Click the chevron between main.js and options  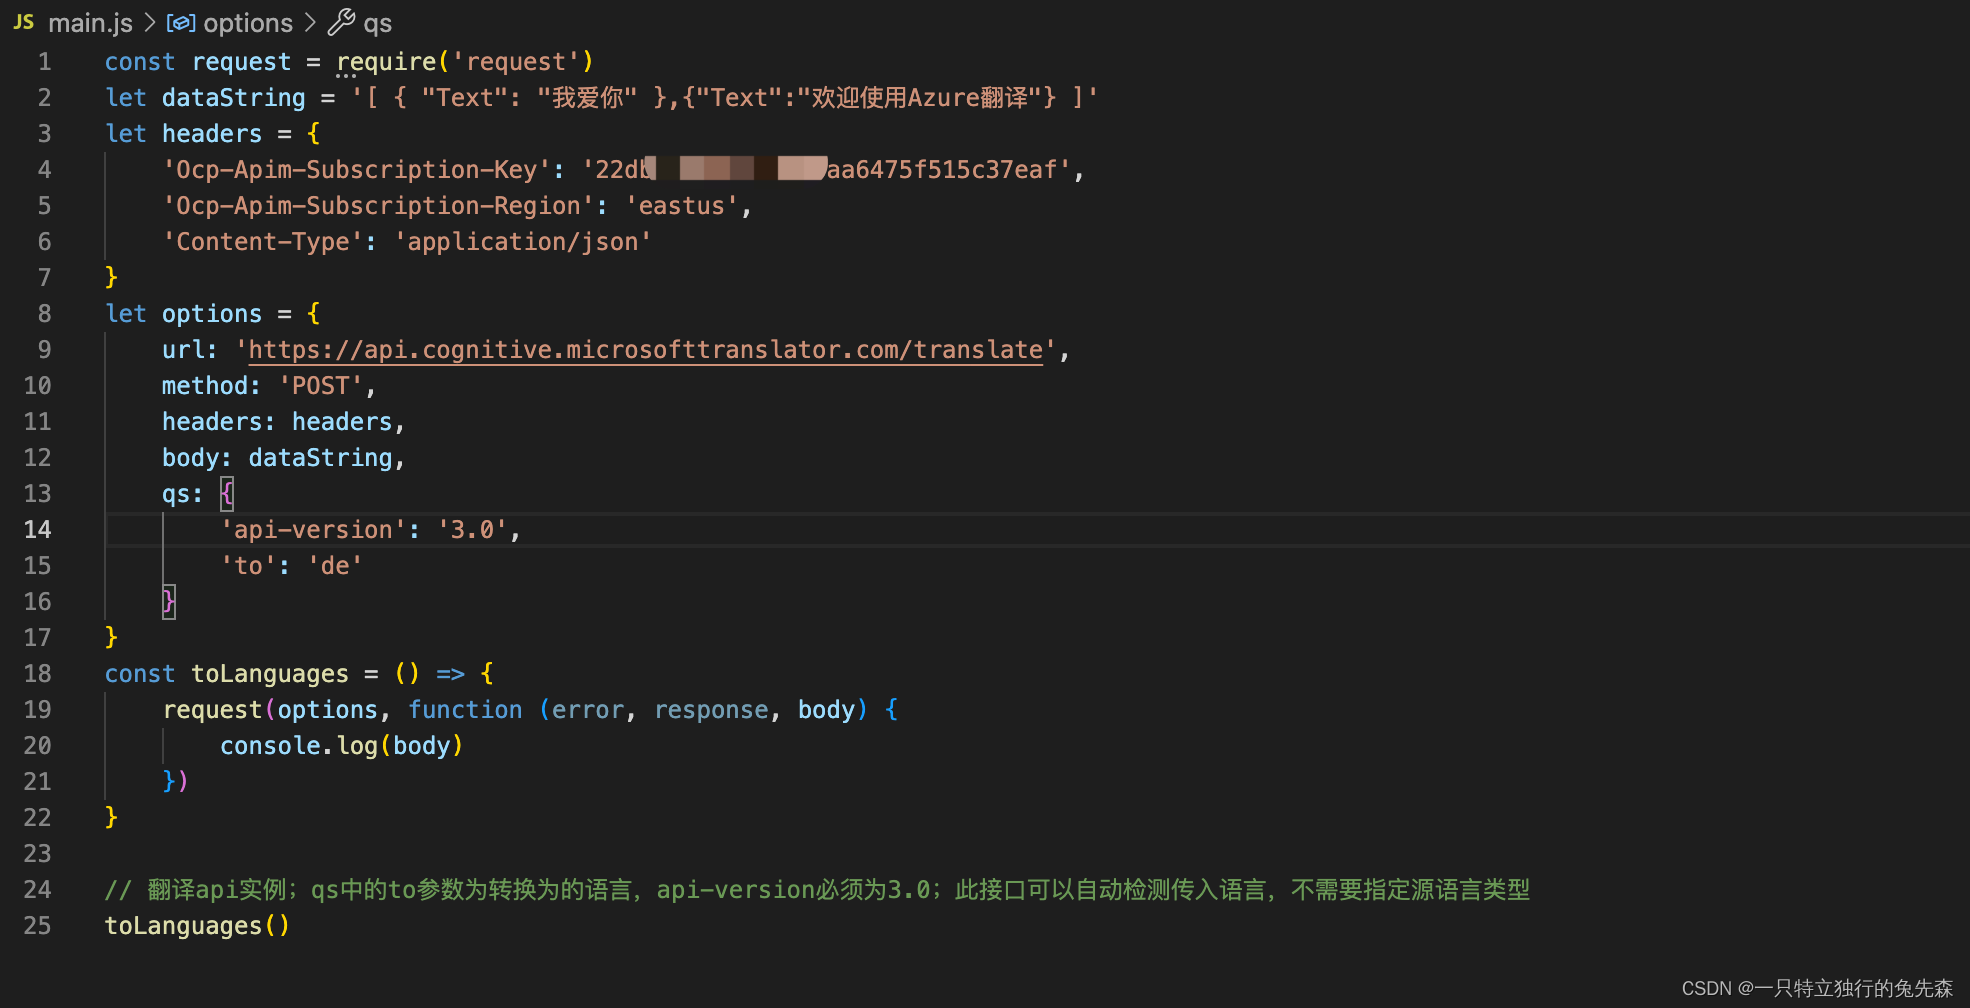pos(148,22)
